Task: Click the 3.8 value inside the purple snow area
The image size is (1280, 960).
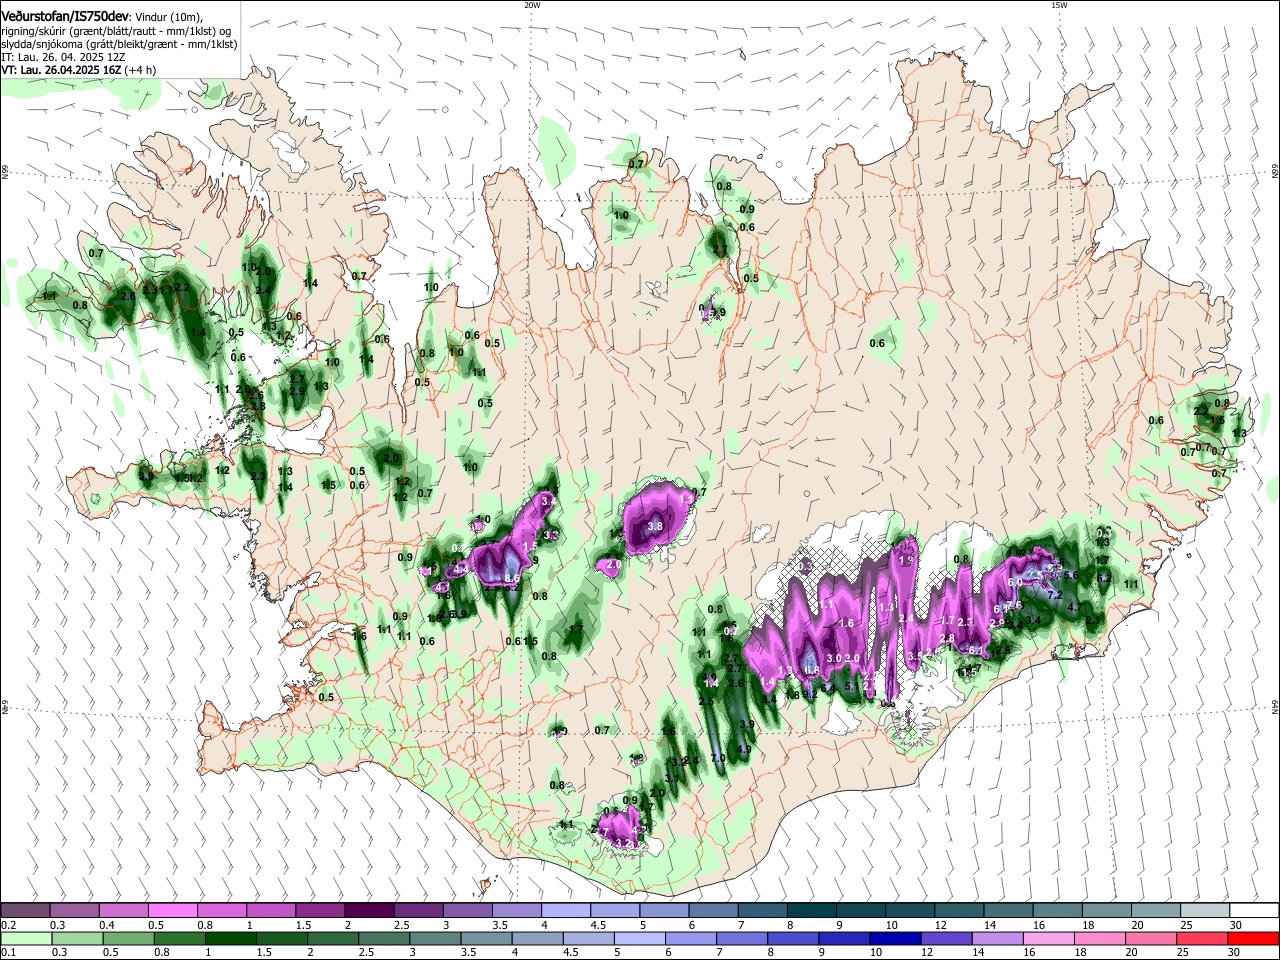Action: pyautogui.click(x=655, y=526)
